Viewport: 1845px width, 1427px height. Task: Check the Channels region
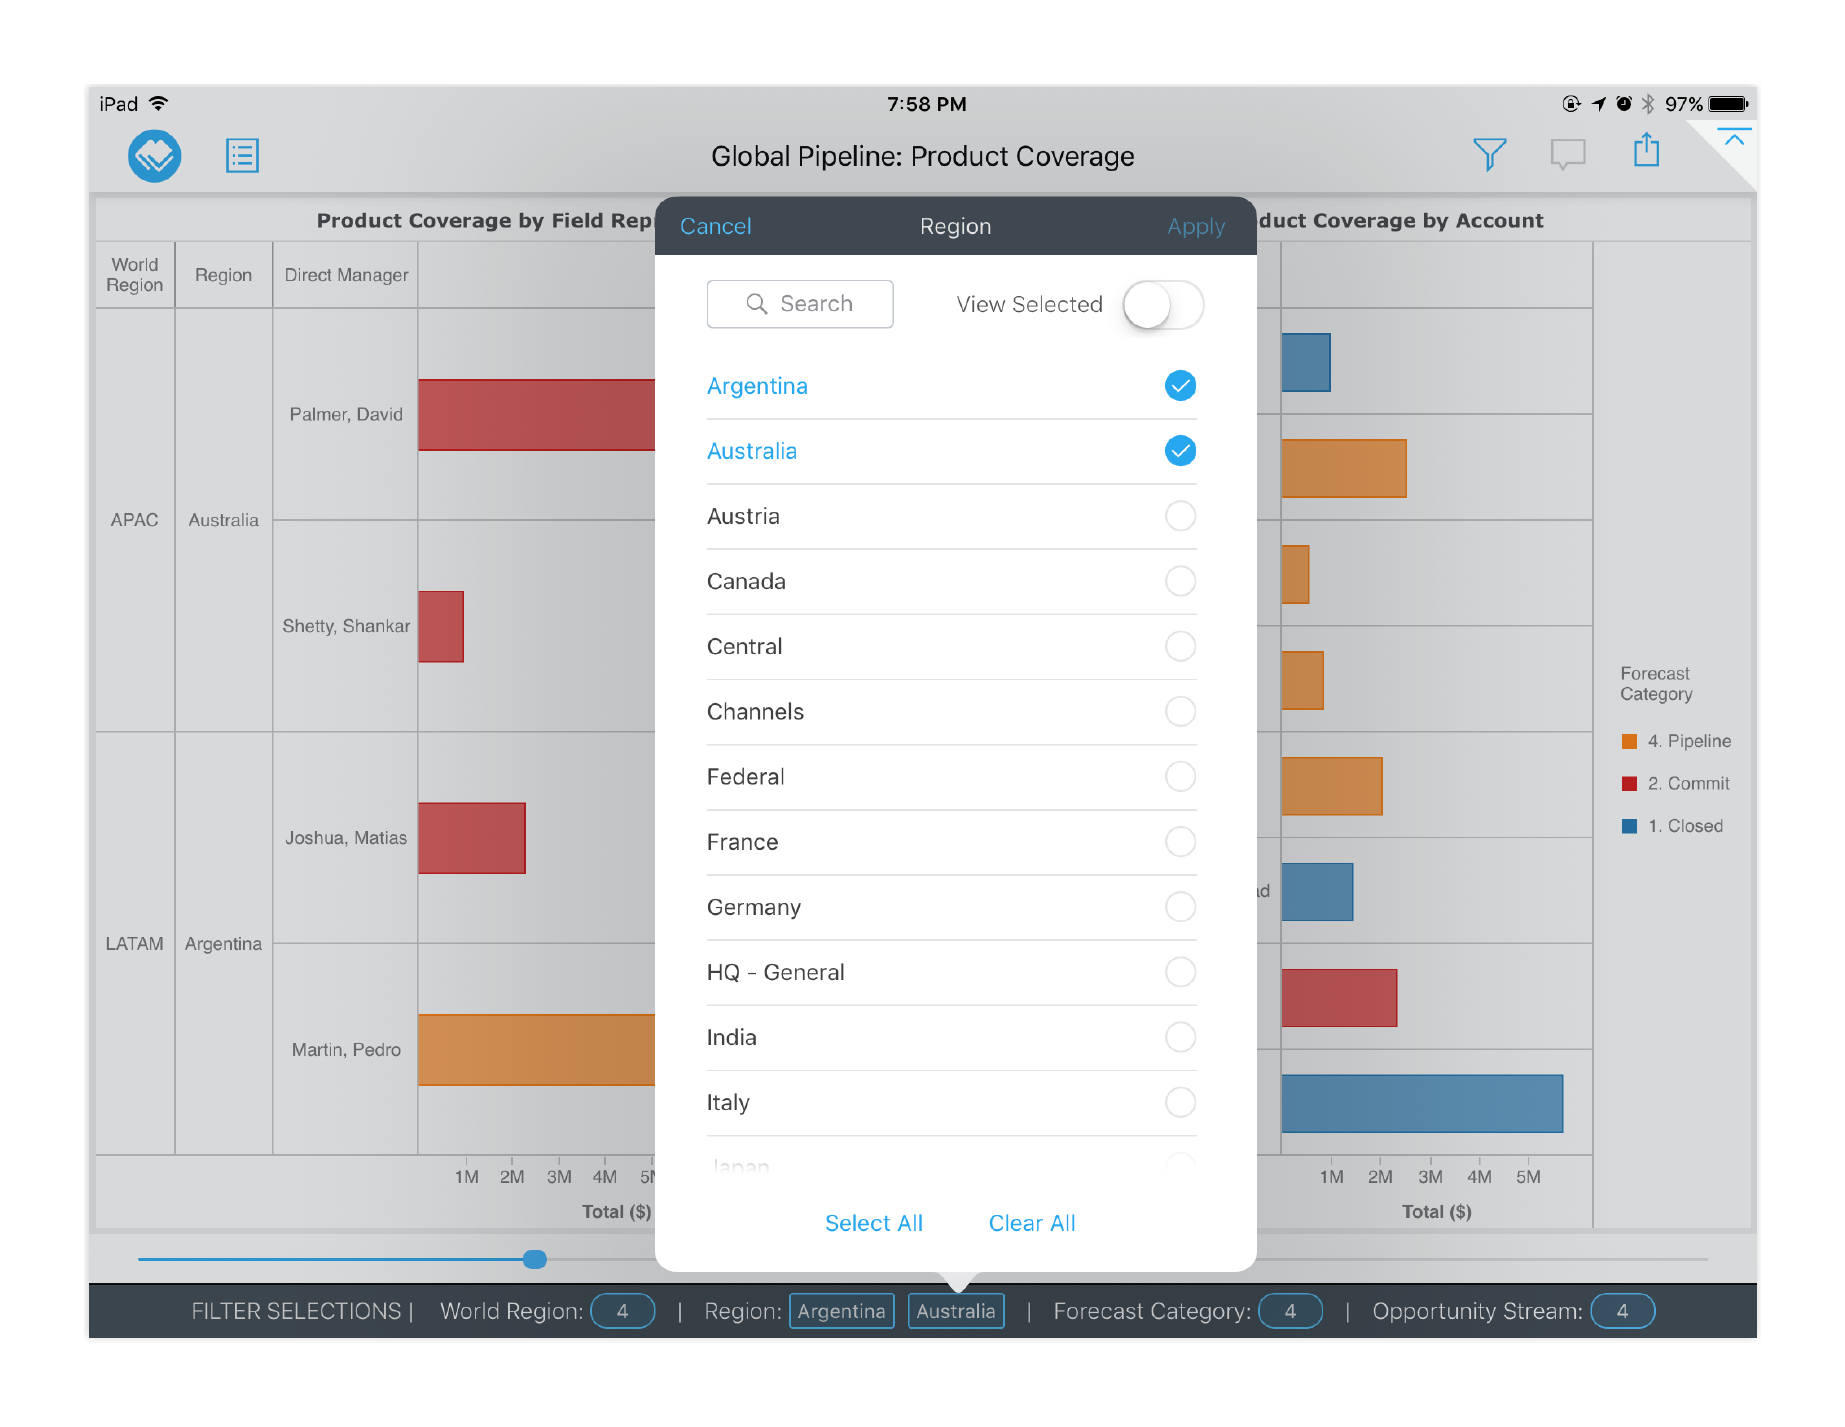[x=1180, y=712]
